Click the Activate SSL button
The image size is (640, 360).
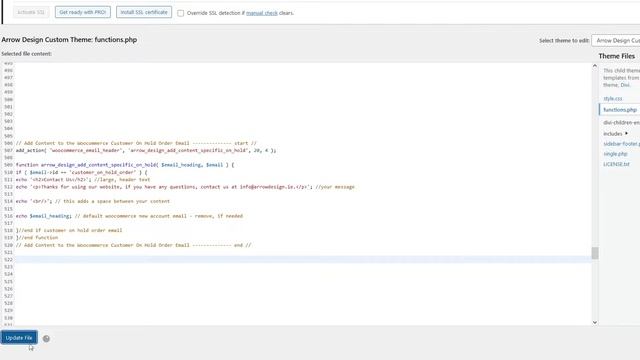click(x=31, y=12)
